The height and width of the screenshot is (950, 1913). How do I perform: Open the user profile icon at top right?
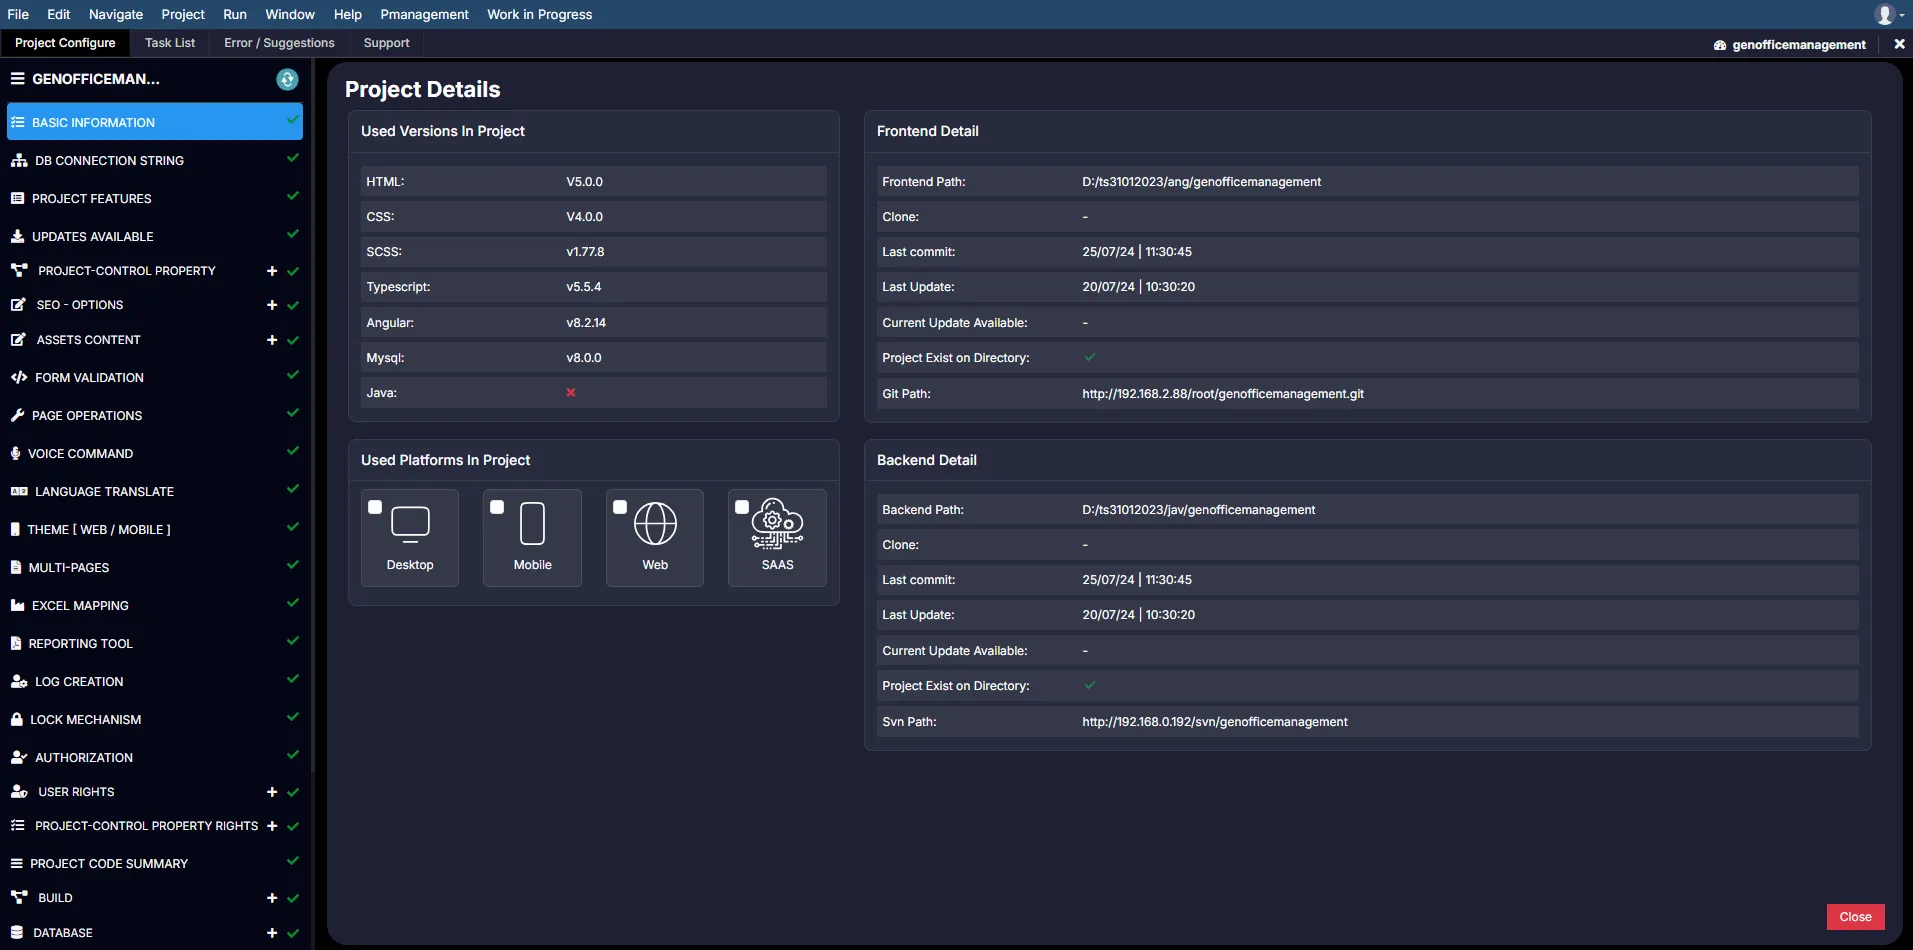[x=1885, y=14]
